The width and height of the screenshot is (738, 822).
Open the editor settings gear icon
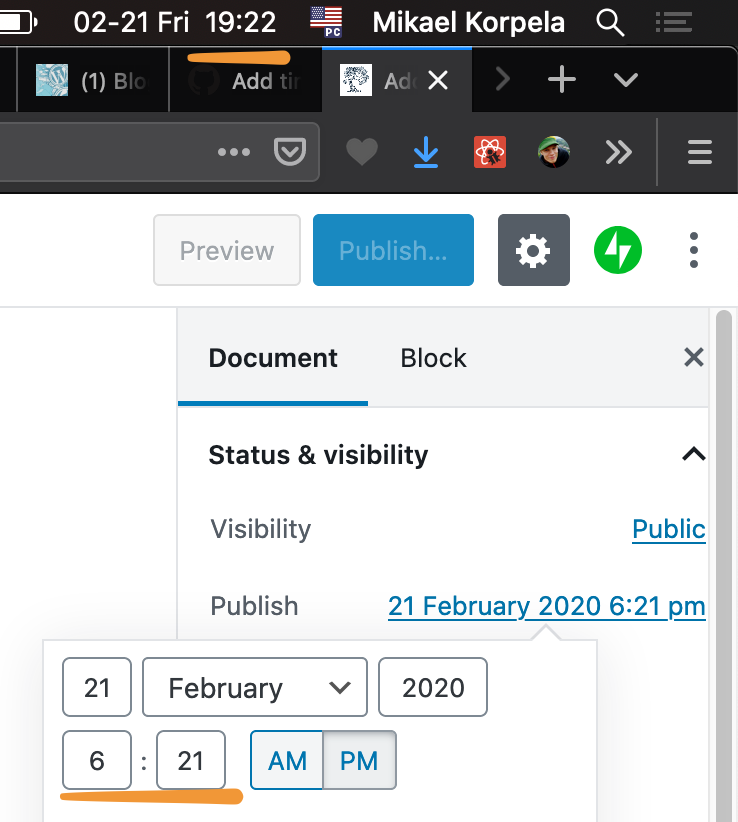(x=533, y=250)
